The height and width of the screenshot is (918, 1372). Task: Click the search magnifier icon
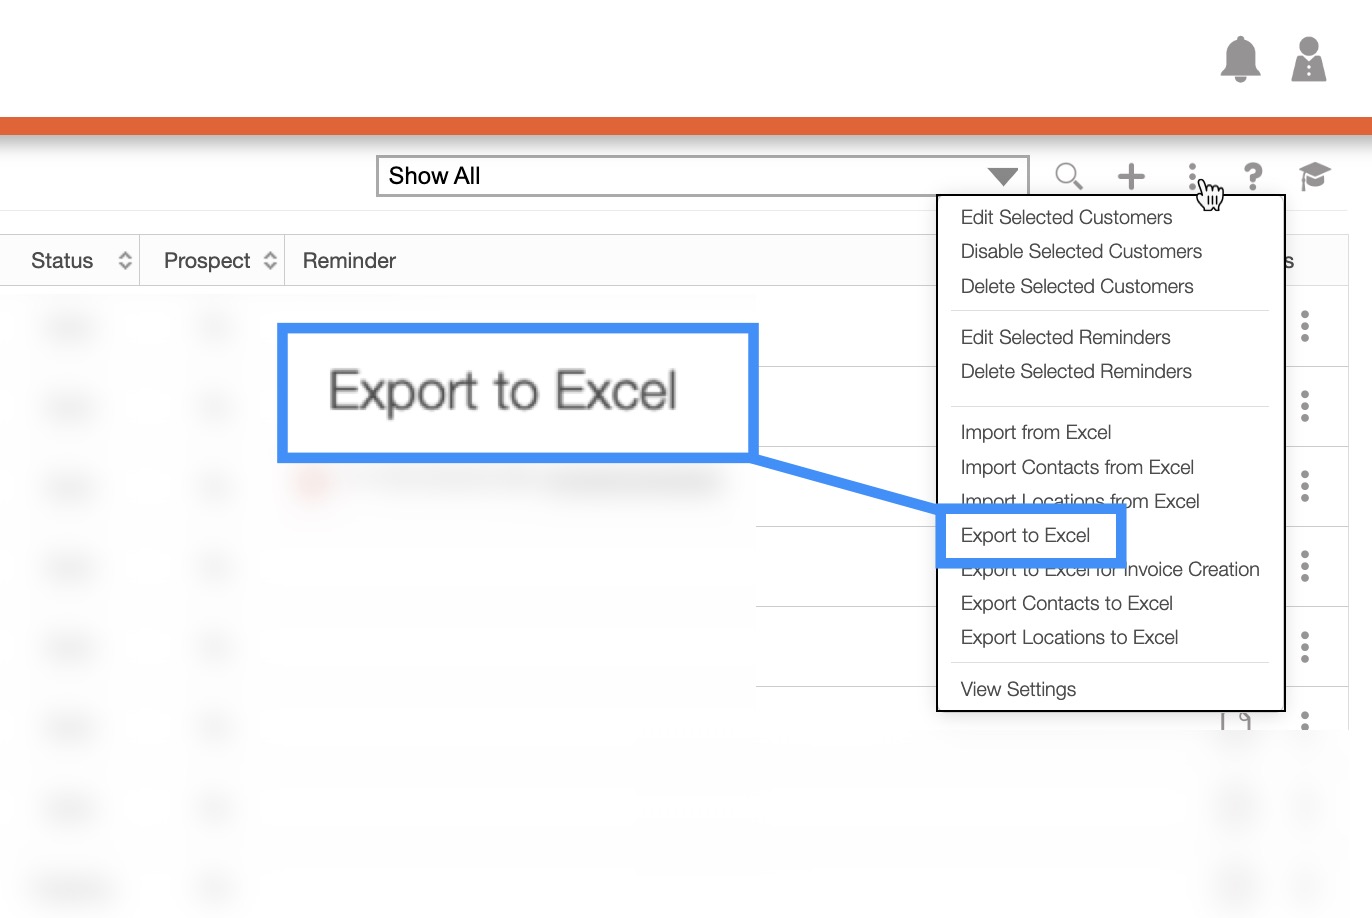[1068, 177]
